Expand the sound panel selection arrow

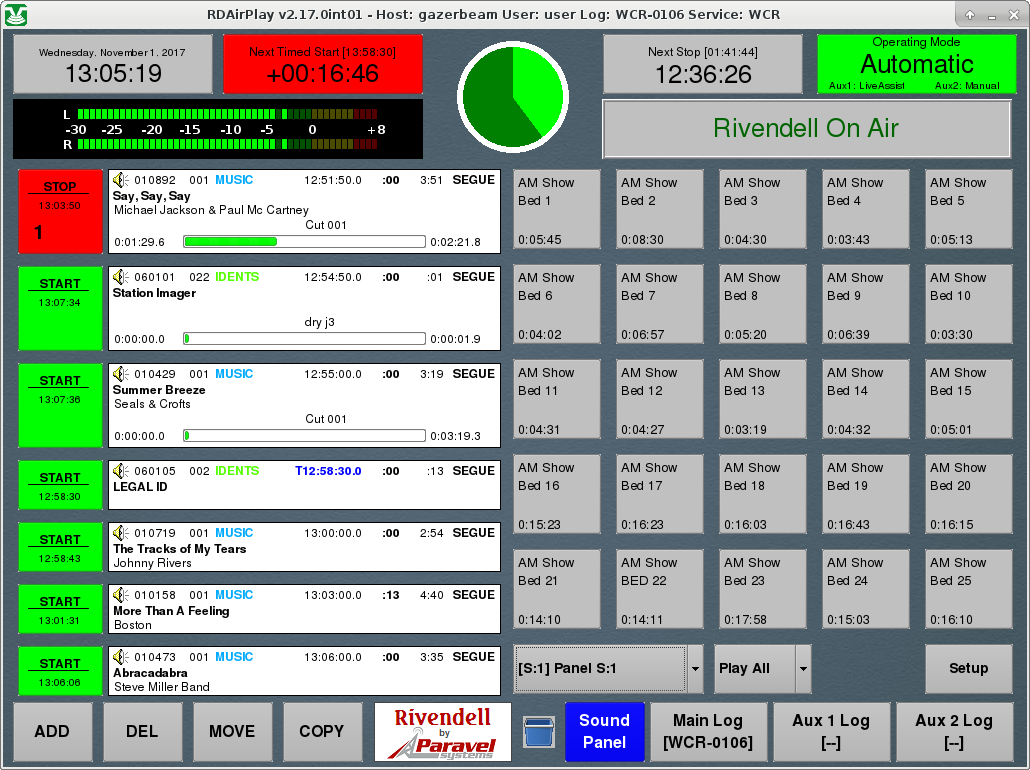tap(694, 668)
